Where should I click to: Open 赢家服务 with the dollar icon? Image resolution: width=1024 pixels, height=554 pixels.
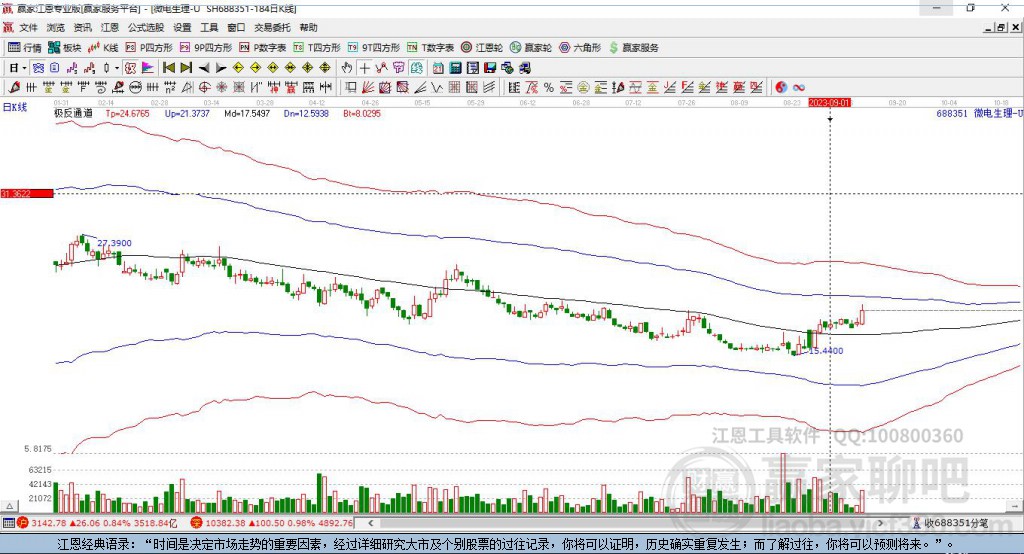pyautogui.click(x=633, y=48)
